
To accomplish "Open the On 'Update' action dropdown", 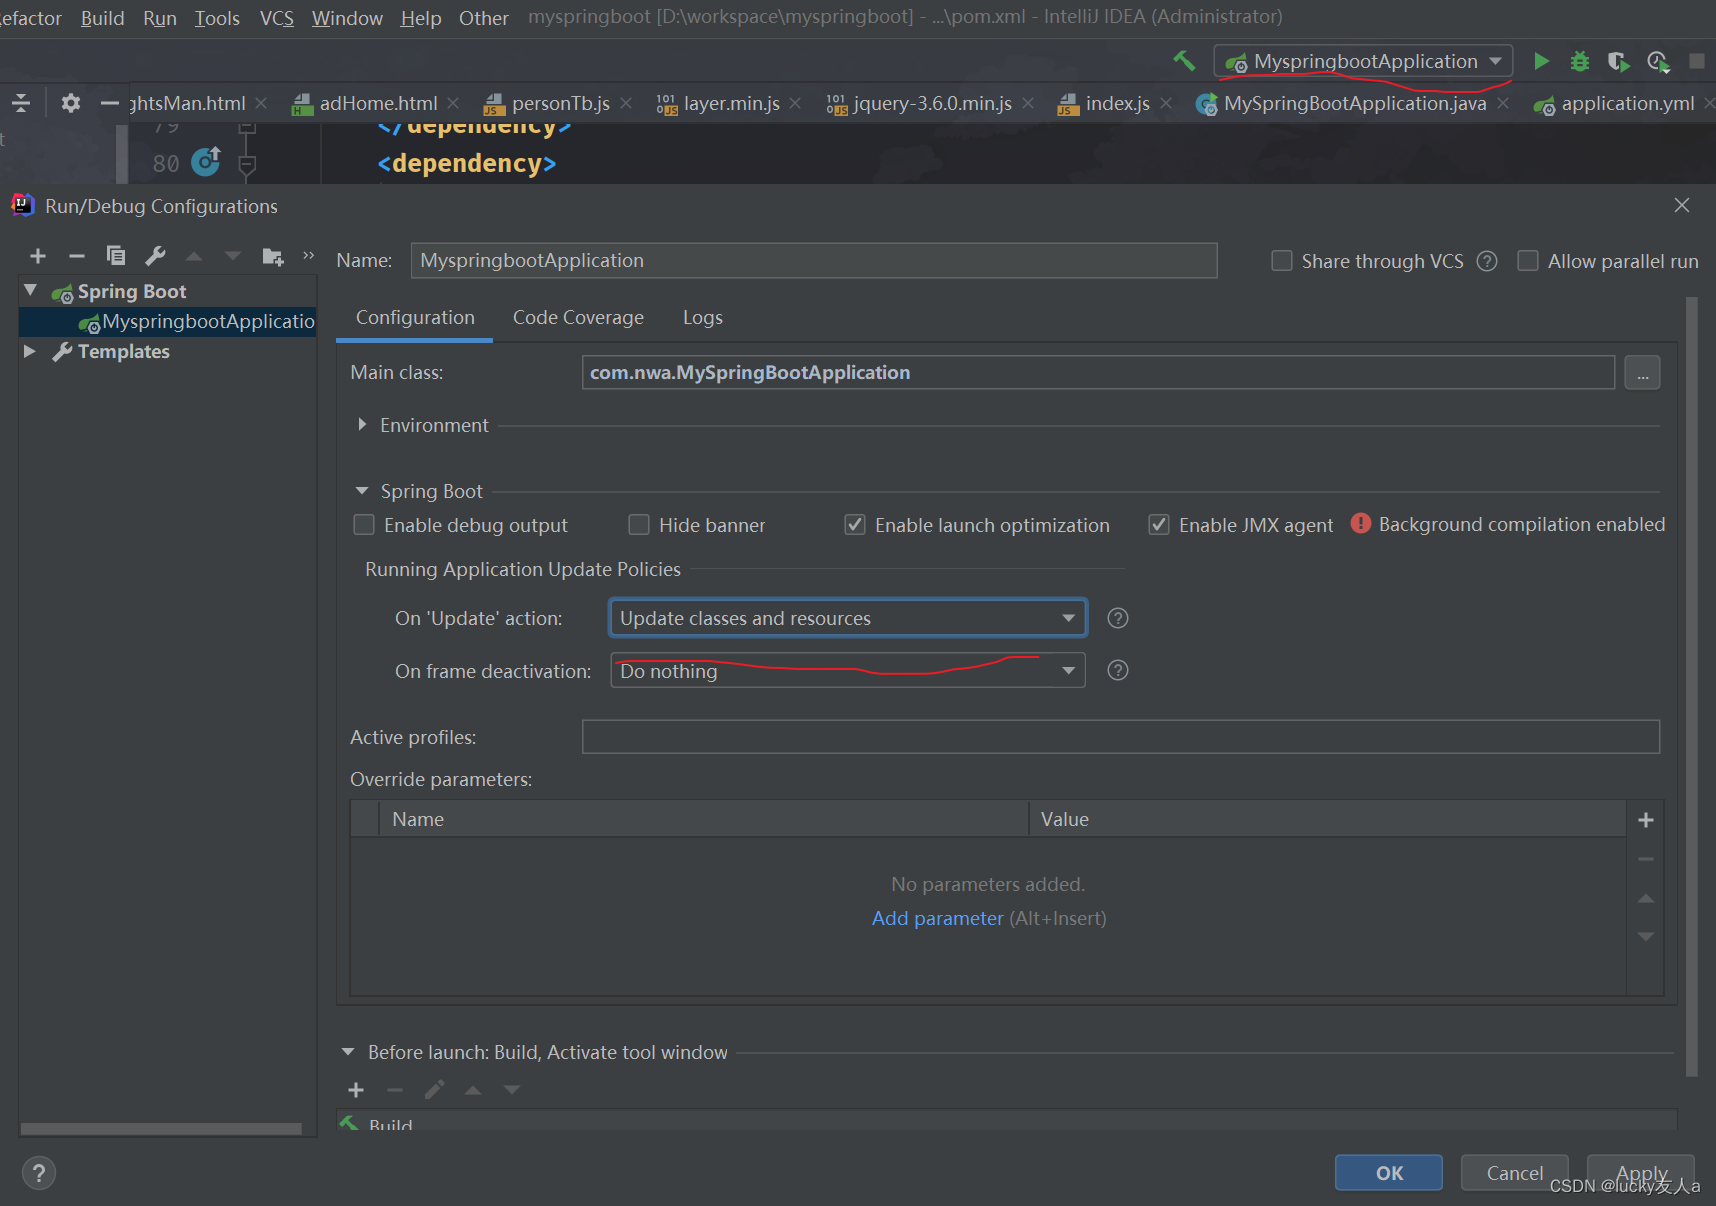I will tap(847, 619).
